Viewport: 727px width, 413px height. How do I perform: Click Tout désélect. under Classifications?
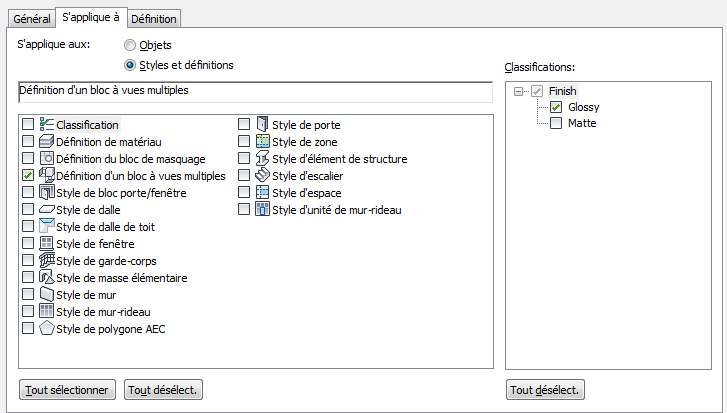[x=546, y=390]
